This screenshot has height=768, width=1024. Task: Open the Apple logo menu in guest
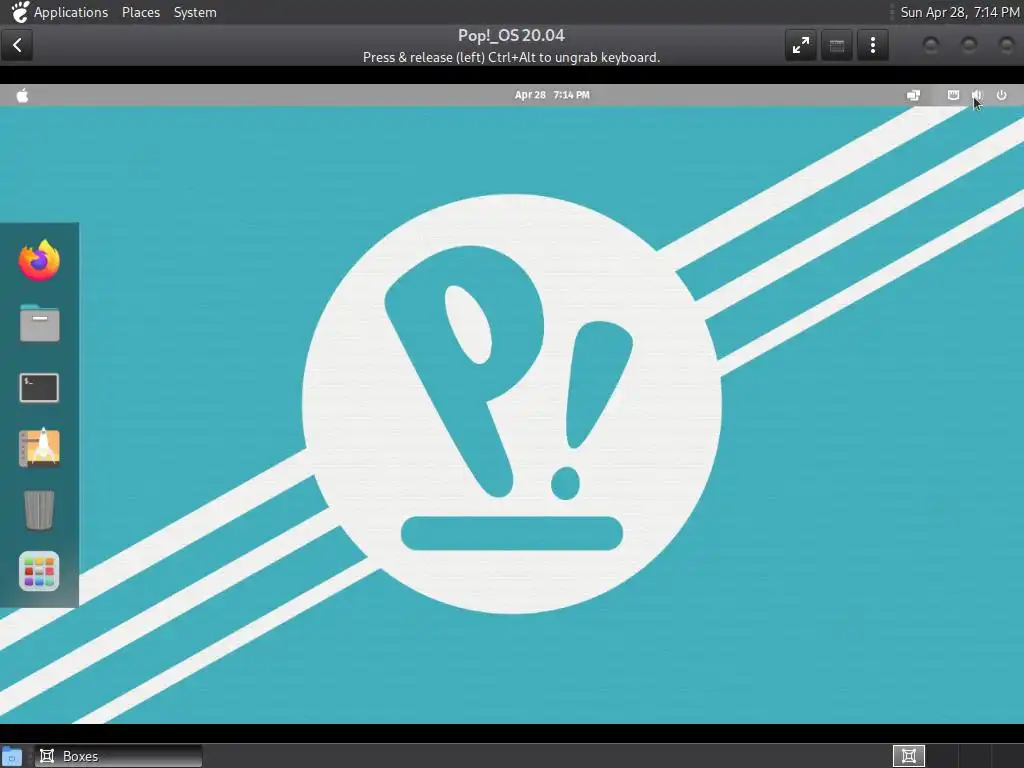click(22, 95)
